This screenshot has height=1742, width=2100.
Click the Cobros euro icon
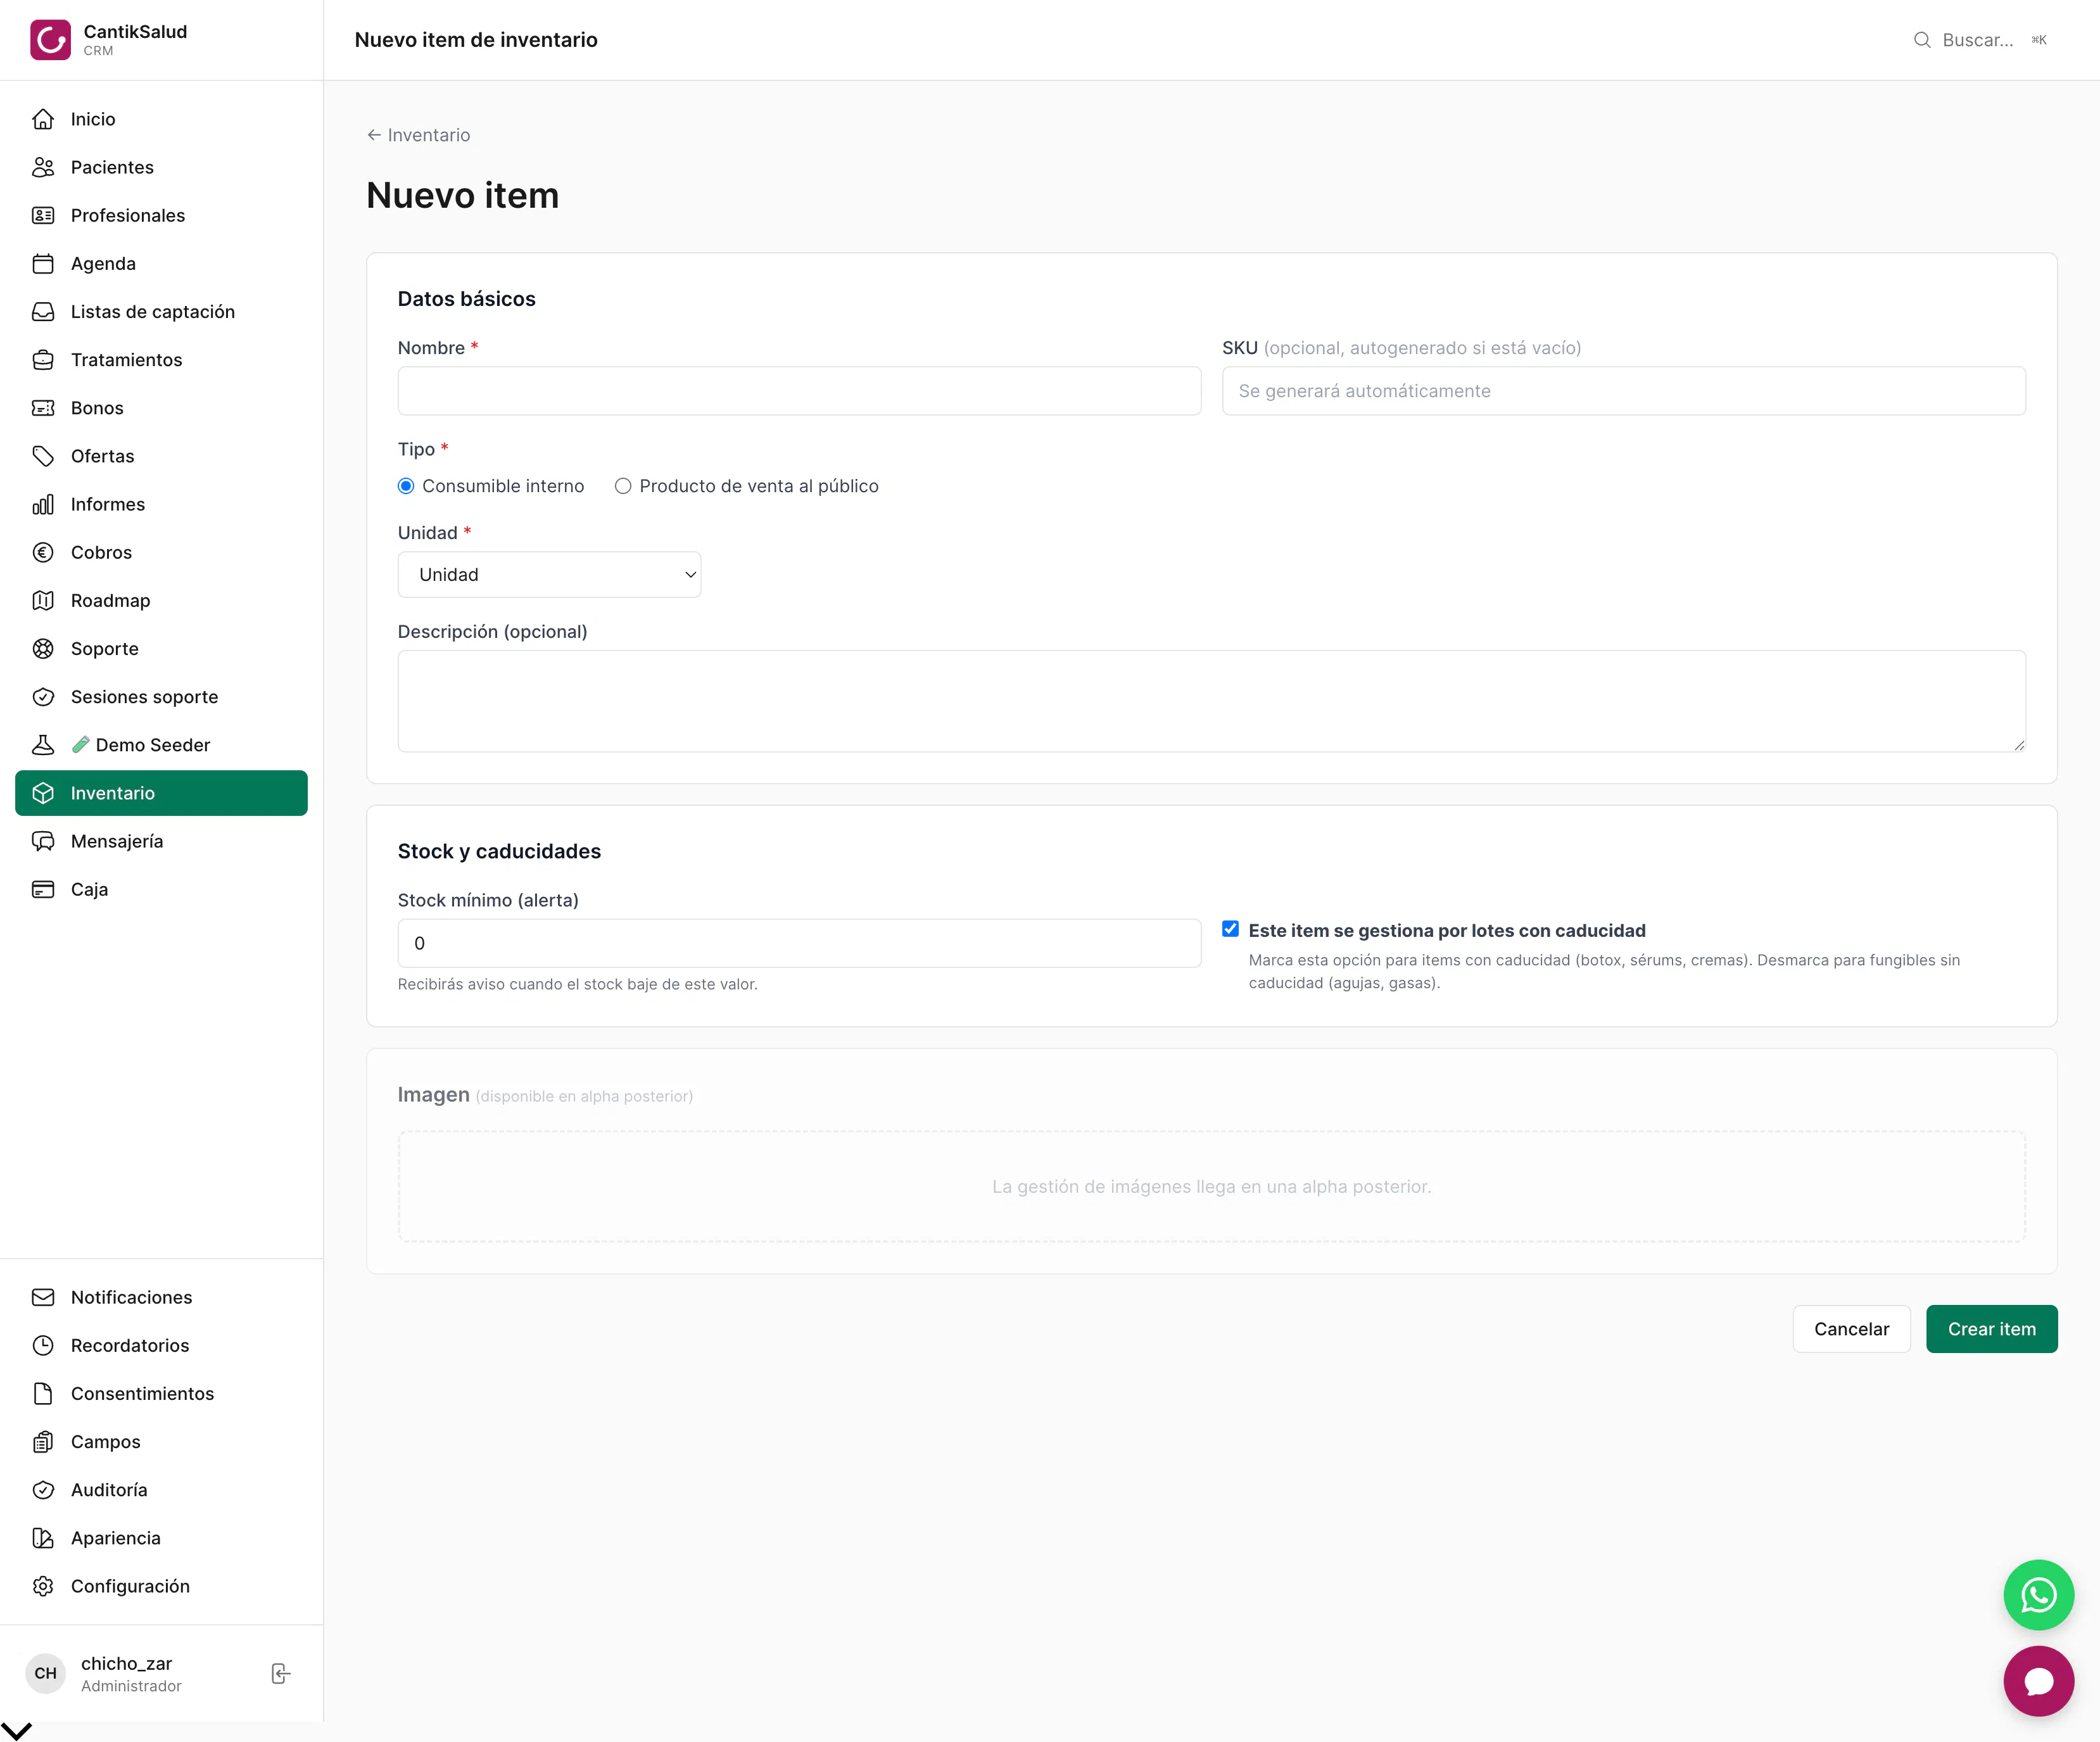click(x=43, y=552)
